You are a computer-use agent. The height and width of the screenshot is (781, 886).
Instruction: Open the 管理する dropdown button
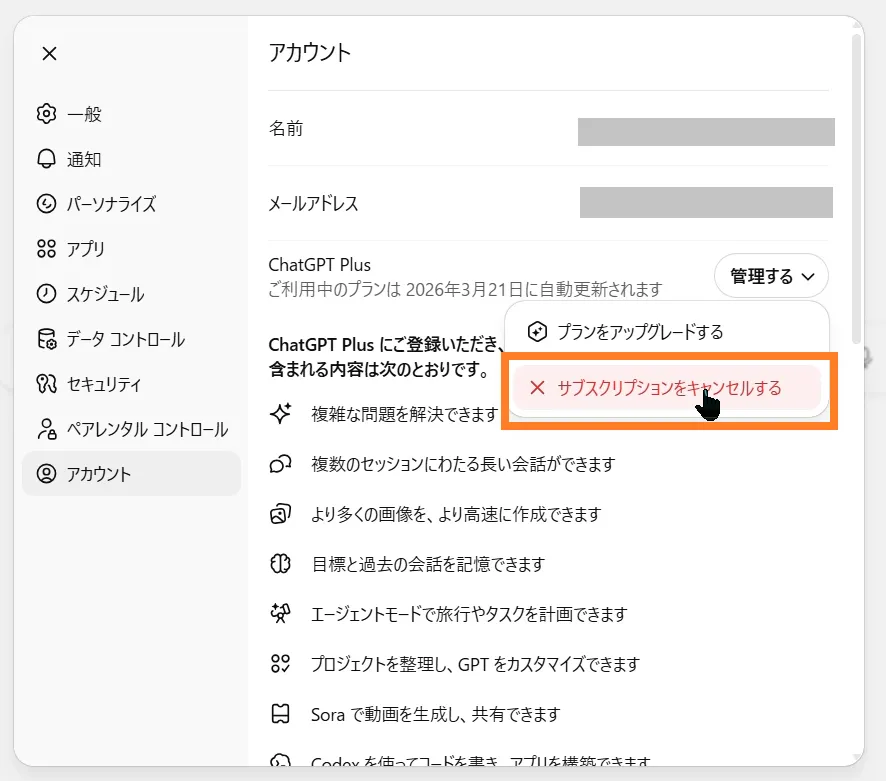771,276
